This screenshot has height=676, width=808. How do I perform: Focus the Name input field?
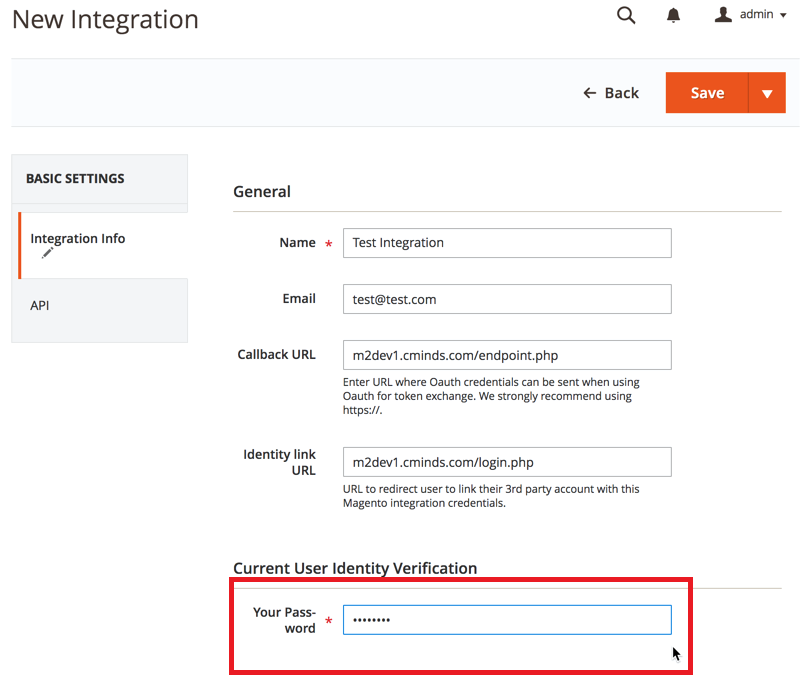tap(507, 243)
